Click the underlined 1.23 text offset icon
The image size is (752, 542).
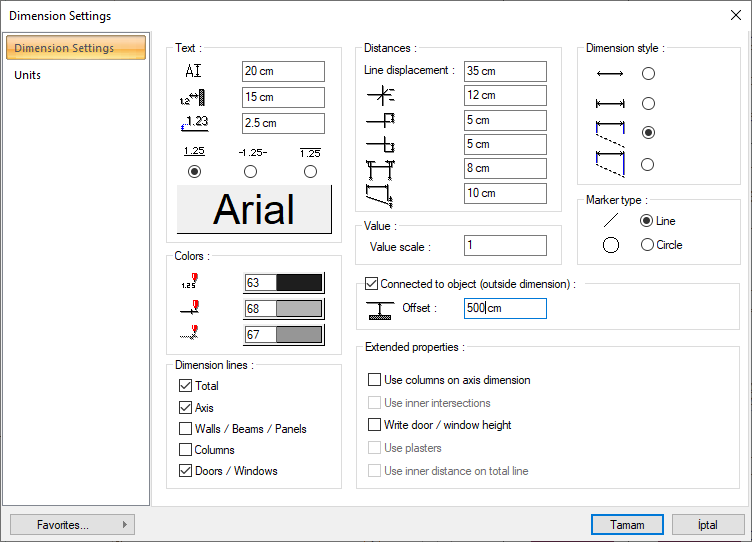(193, 123)
